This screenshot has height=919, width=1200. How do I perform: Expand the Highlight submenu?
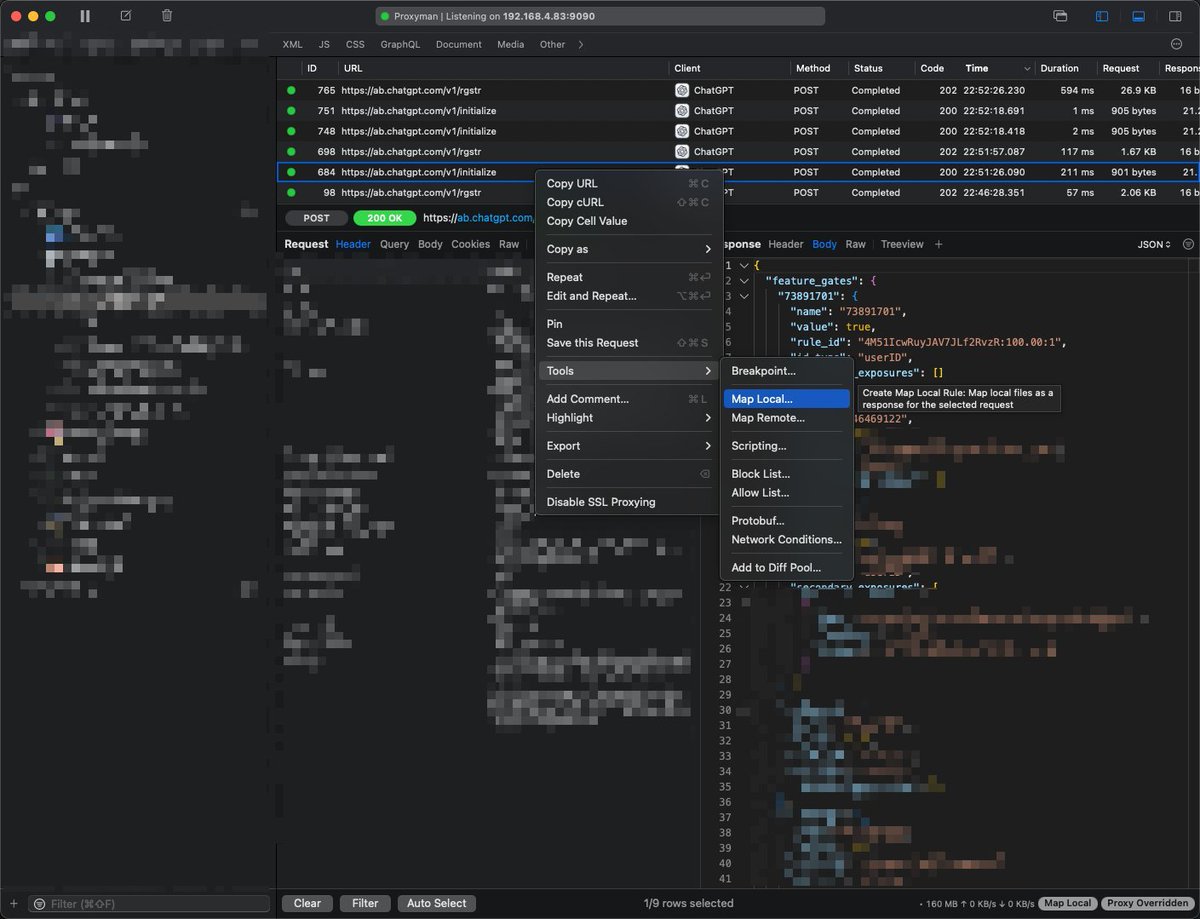[x=628, y=418]
